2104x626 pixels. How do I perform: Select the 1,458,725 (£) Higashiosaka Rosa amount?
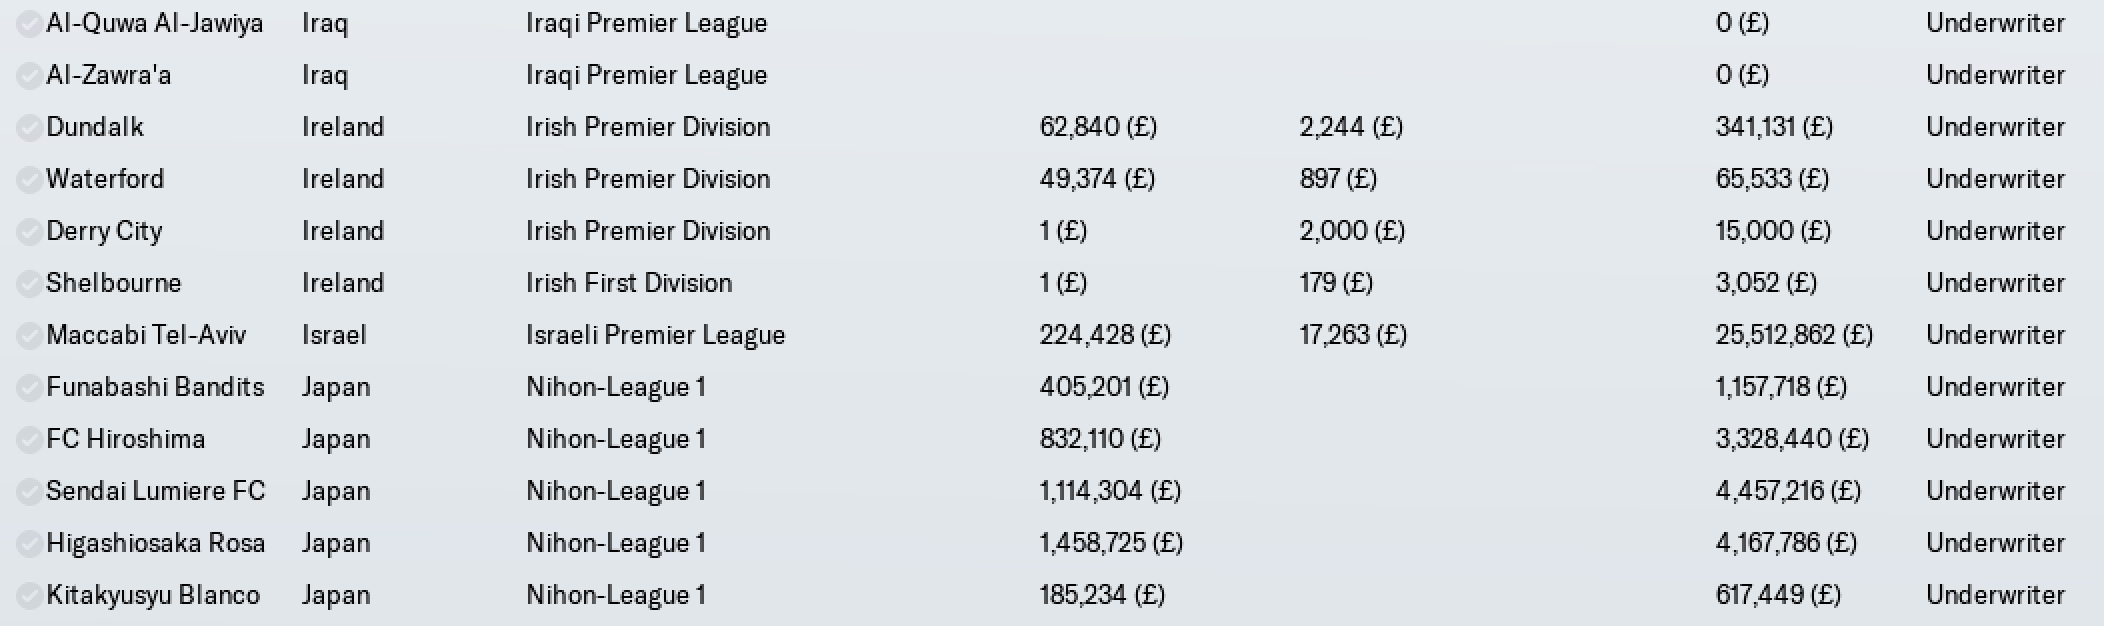point(1111,543)
